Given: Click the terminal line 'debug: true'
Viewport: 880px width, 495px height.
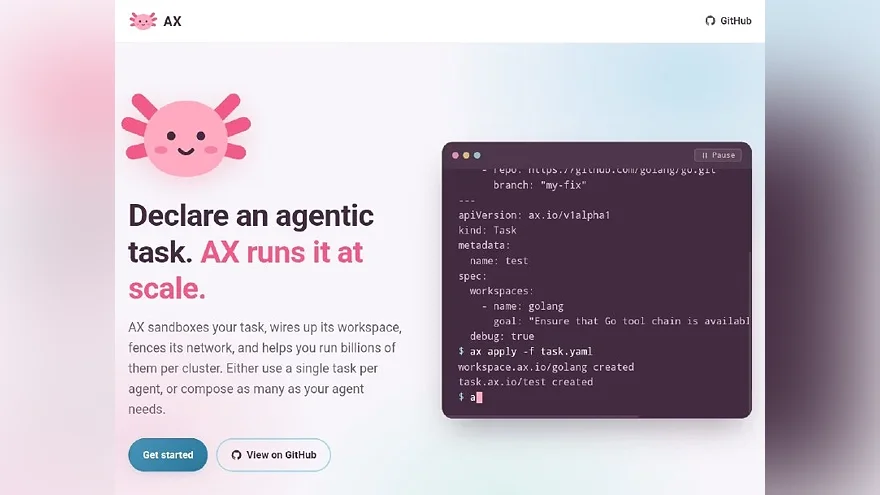Looking at the screenshot, I should 502,336.
